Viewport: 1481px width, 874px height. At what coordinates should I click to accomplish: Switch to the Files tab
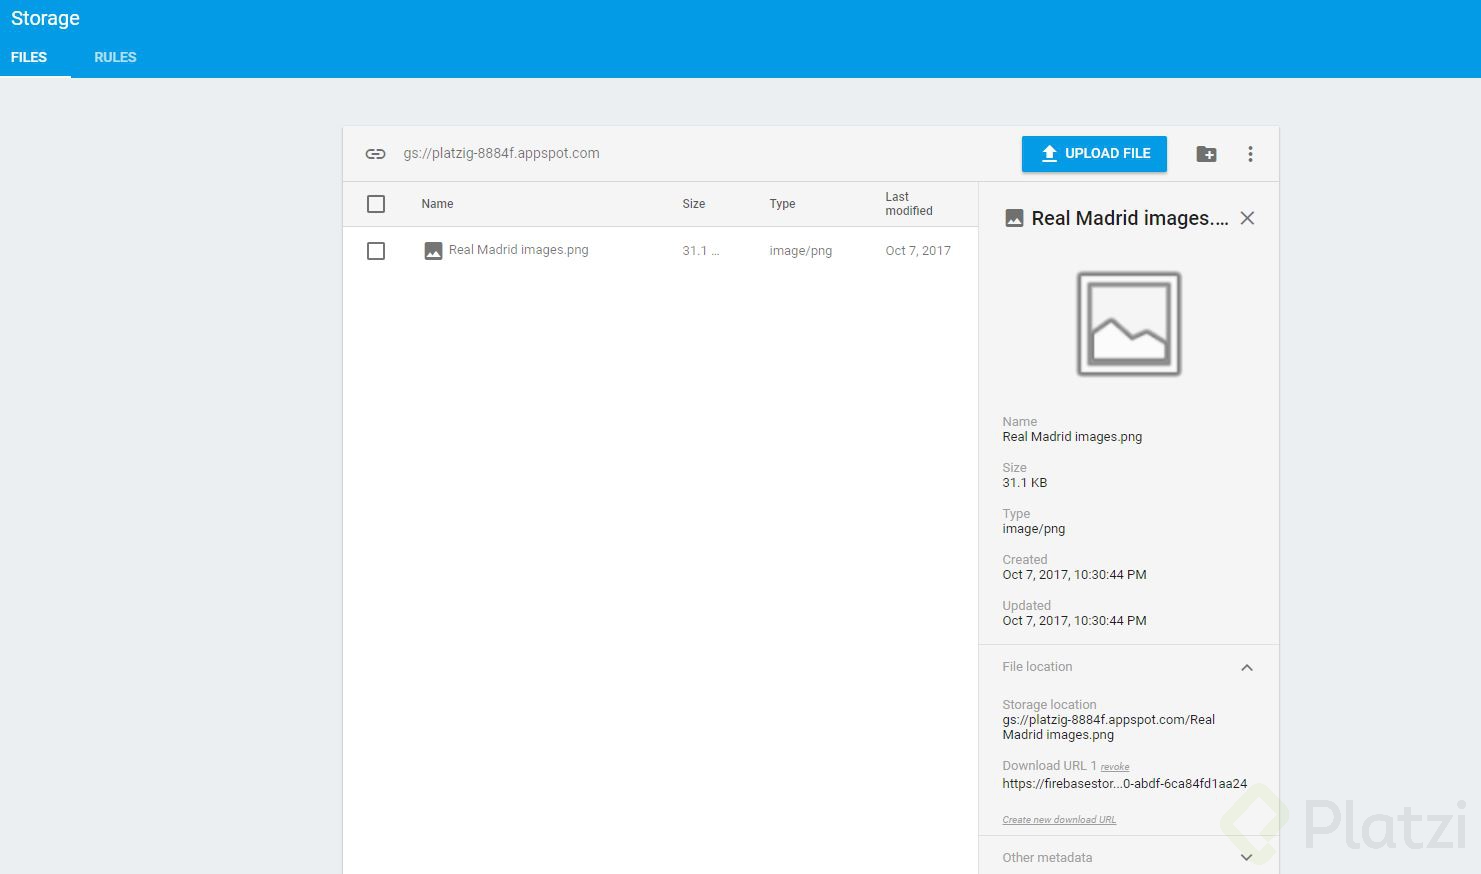29,57
